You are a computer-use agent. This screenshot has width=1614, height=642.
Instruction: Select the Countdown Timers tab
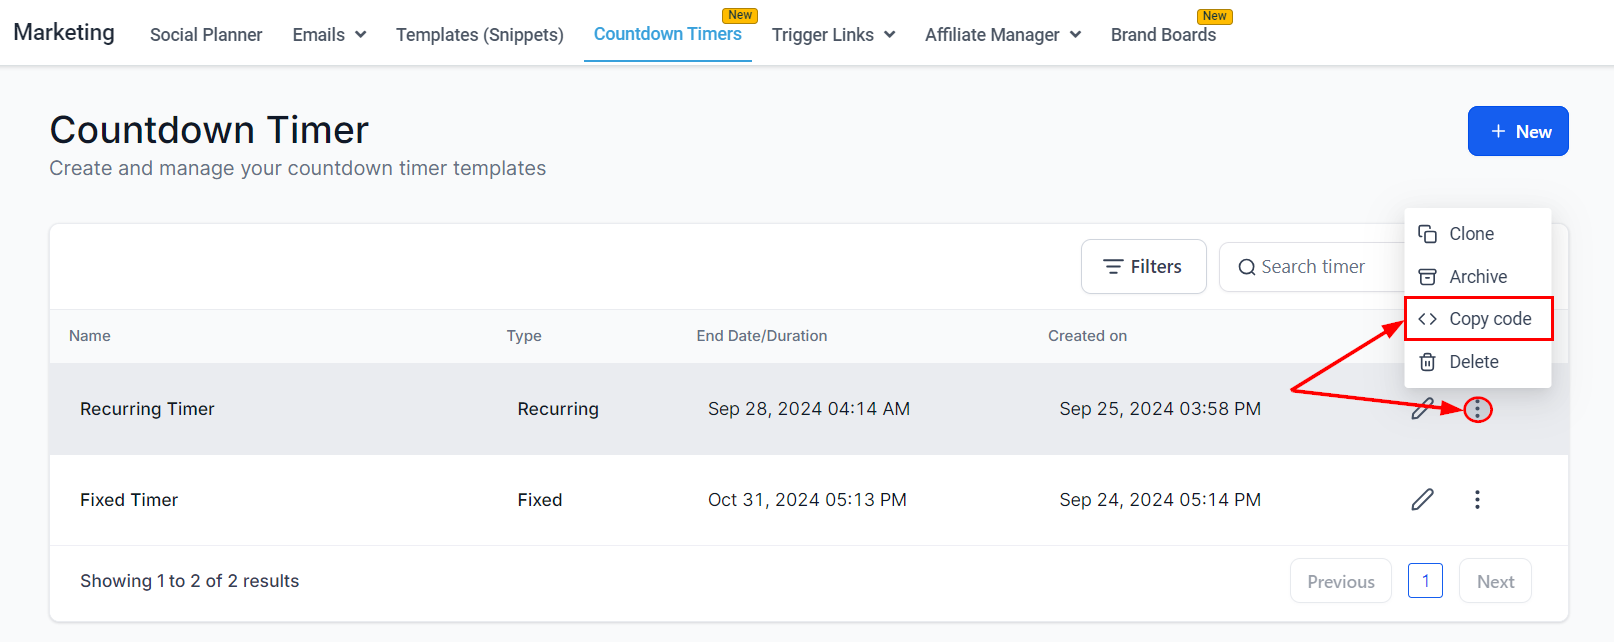click(x=668, y=34)
